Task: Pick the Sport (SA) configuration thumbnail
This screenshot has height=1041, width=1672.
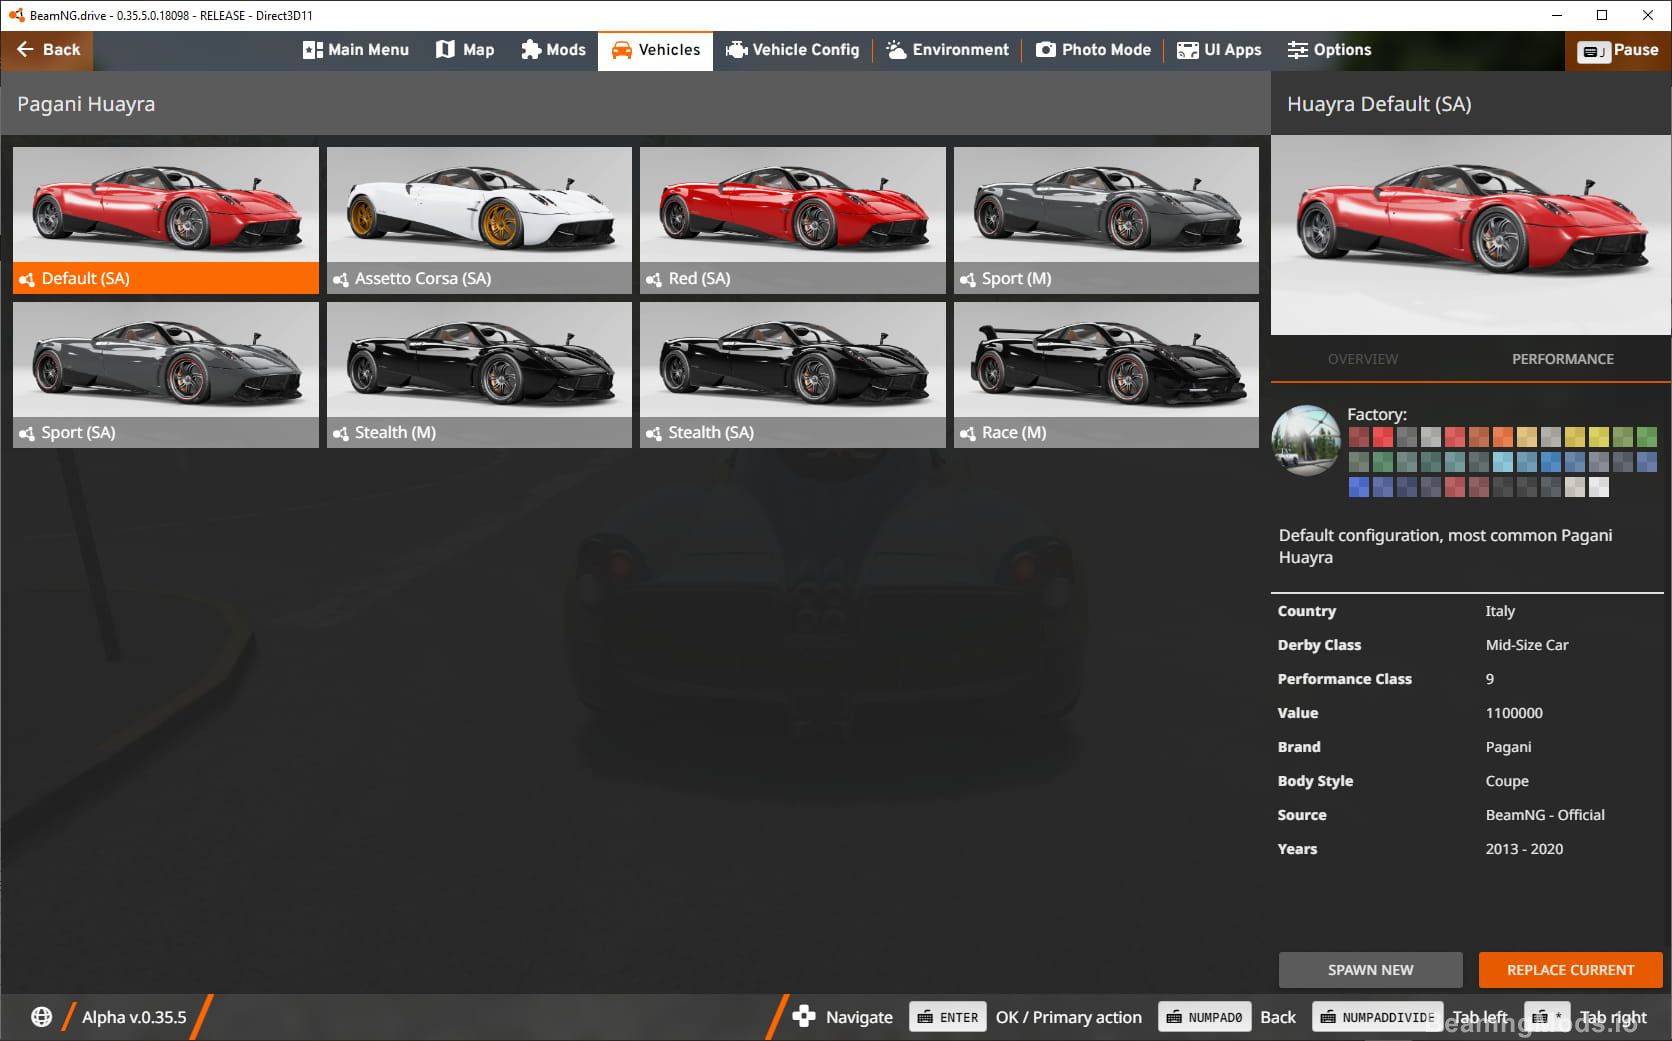Action: pyautogui.click(x=166, y=360)
